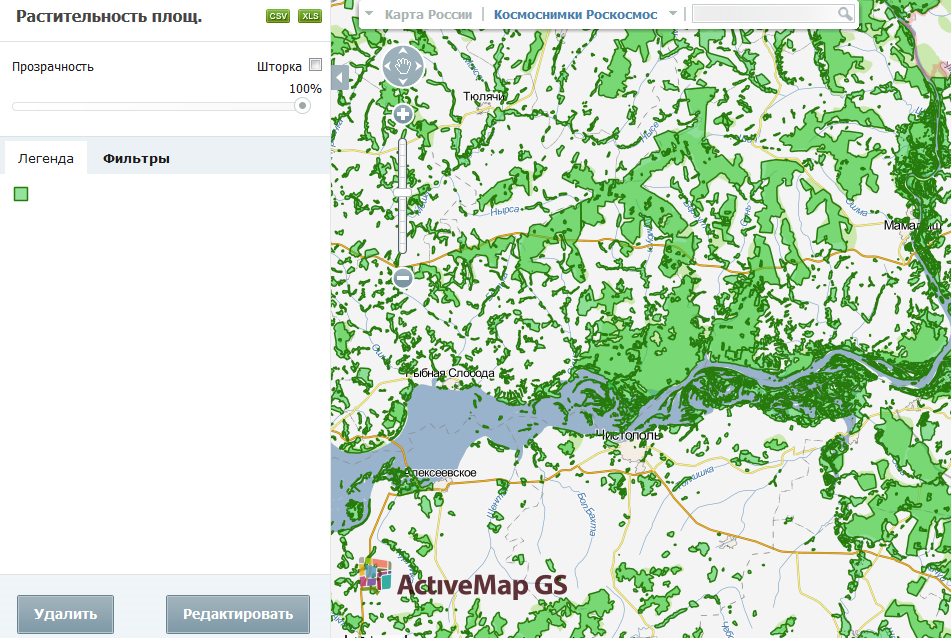The width and height of the screenshot is (951, 638).
Task: Select Космоснимки Роскосмос basemap
Action: [x=575, y=15]
